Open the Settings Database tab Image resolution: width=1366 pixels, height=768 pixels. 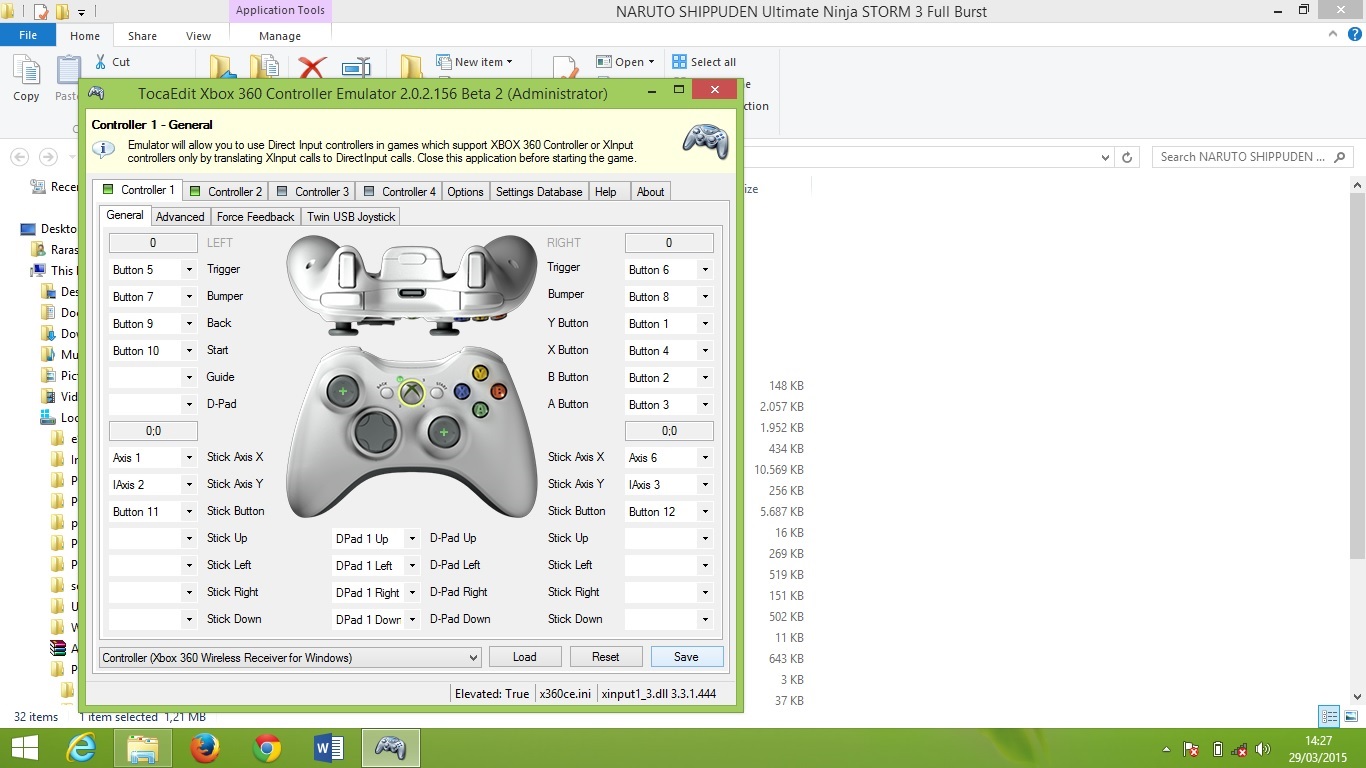click(539, 192)
